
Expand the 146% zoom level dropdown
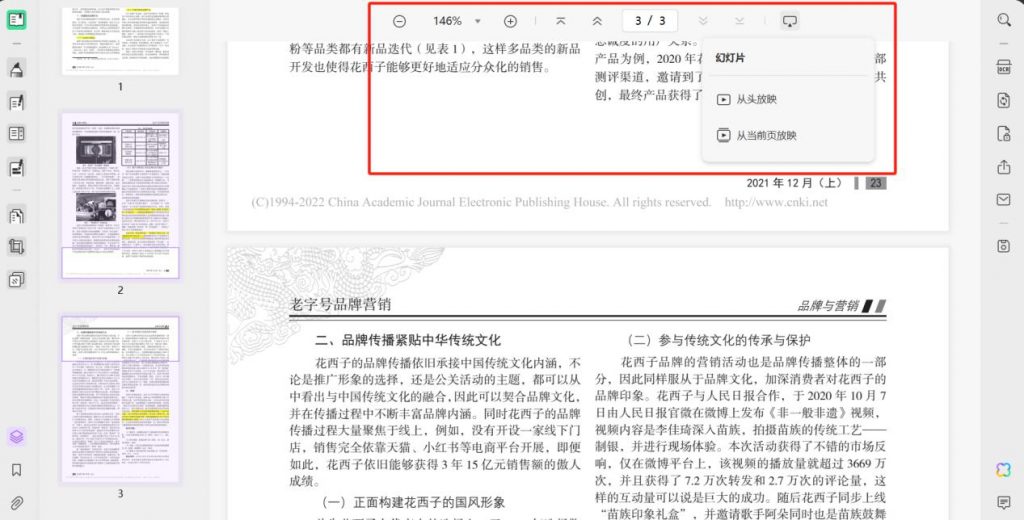pyautogui.click(x=477, y=21)
